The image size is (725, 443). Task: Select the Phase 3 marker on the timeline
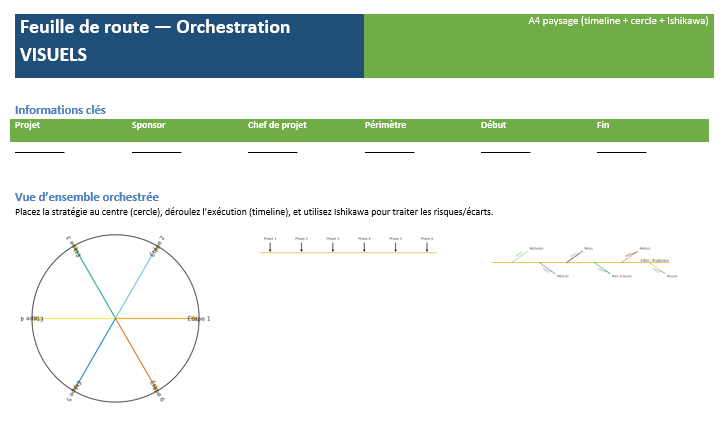pyautogui.click(x=333, y=244)
